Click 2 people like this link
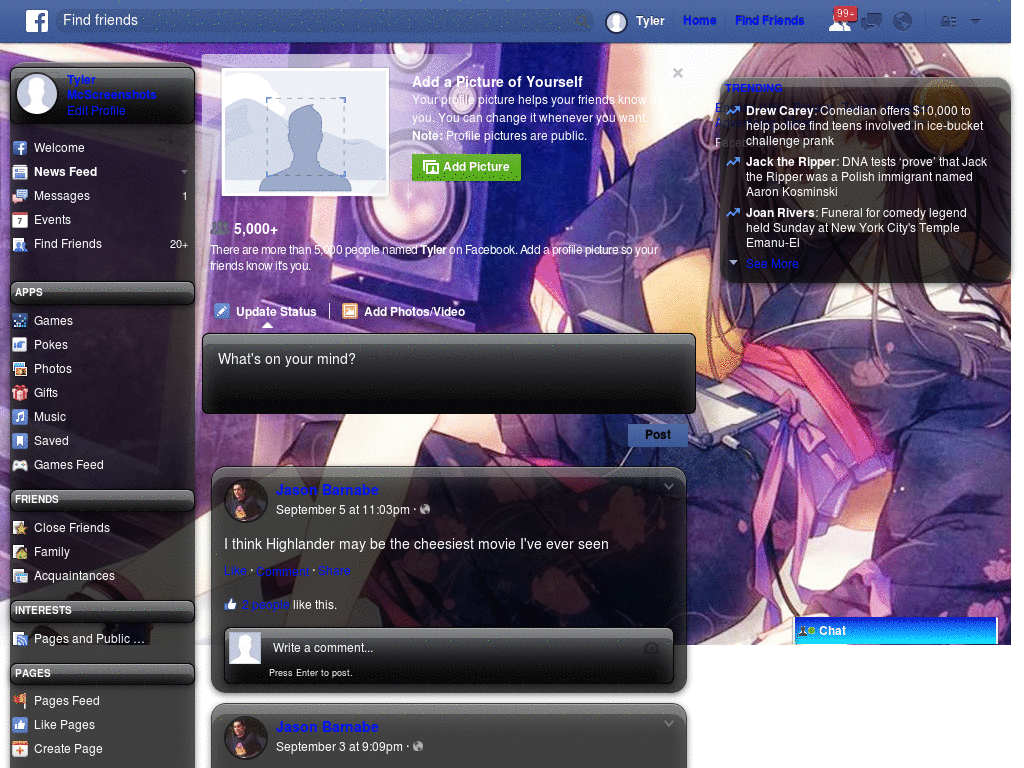 coord(266,605)
